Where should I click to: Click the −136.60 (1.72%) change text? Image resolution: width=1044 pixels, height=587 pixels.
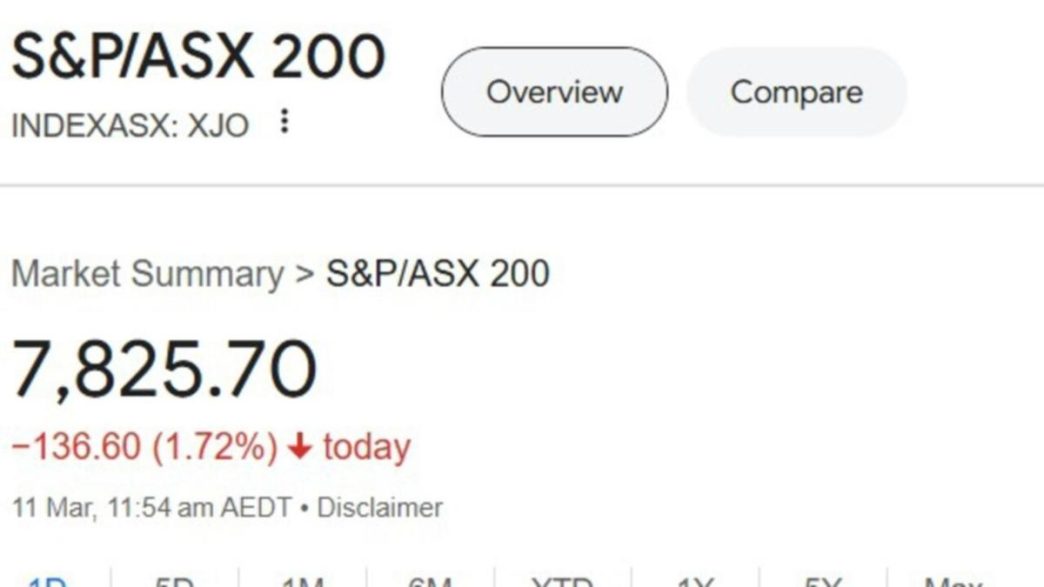(144, 446)
